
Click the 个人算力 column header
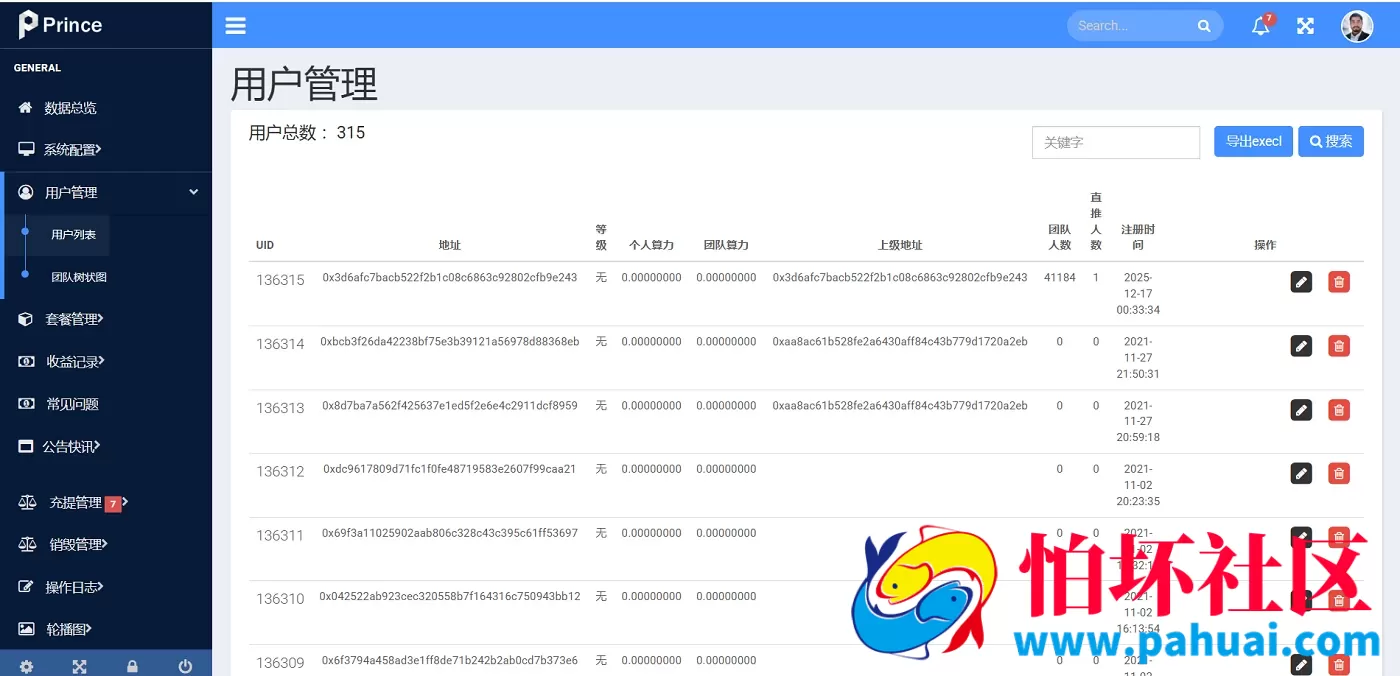(x=651, y=245)
